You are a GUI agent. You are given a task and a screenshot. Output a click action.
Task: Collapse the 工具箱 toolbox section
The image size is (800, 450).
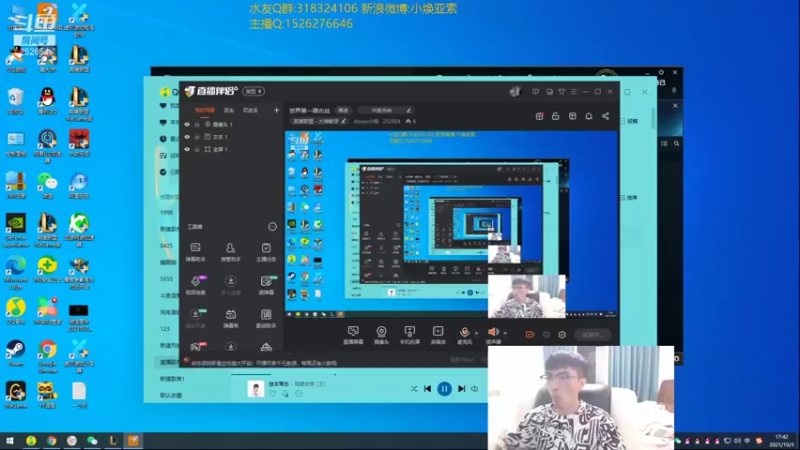tap(272, 227)
